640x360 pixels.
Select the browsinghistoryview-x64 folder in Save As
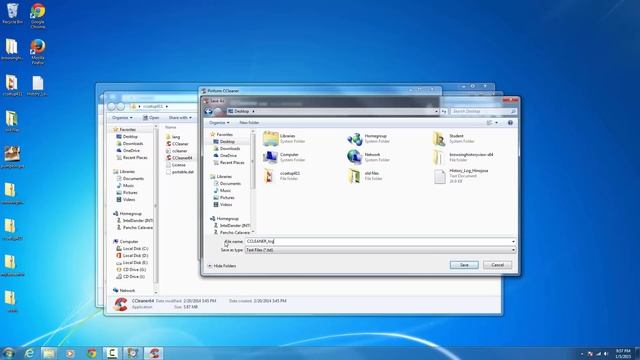point(463,157)
